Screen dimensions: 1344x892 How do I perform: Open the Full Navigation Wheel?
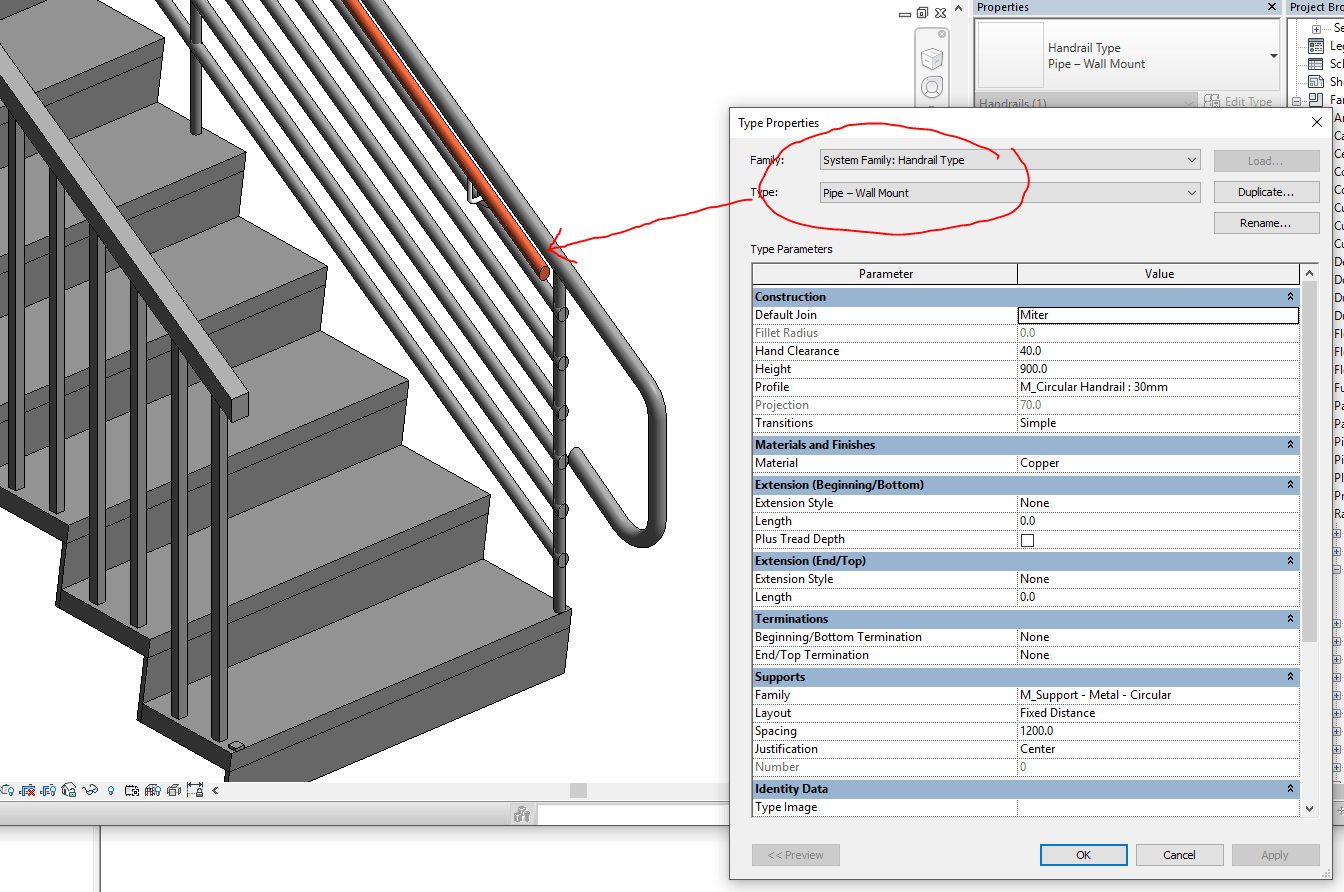point(933,87)
